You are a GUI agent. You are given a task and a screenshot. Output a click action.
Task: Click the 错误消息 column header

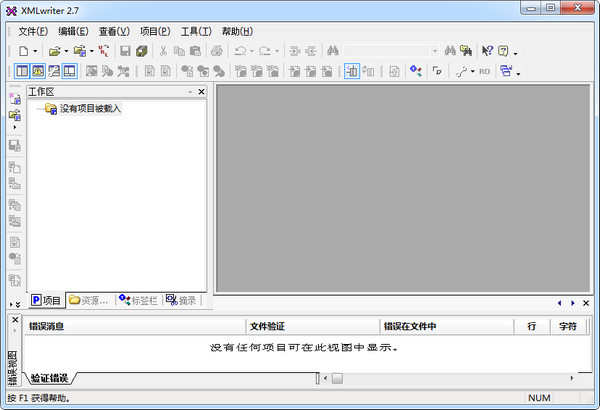pyautogui.click(x=134, y=326)
